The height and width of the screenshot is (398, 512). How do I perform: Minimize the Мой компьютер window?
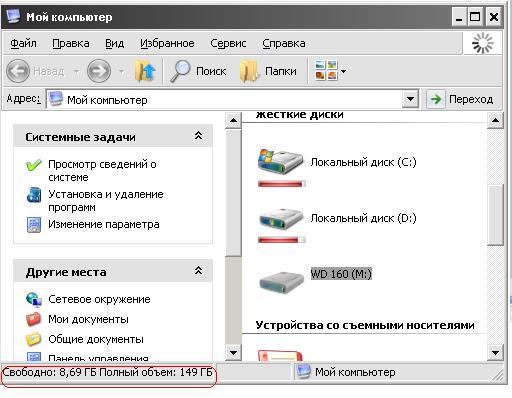(459, 17)
